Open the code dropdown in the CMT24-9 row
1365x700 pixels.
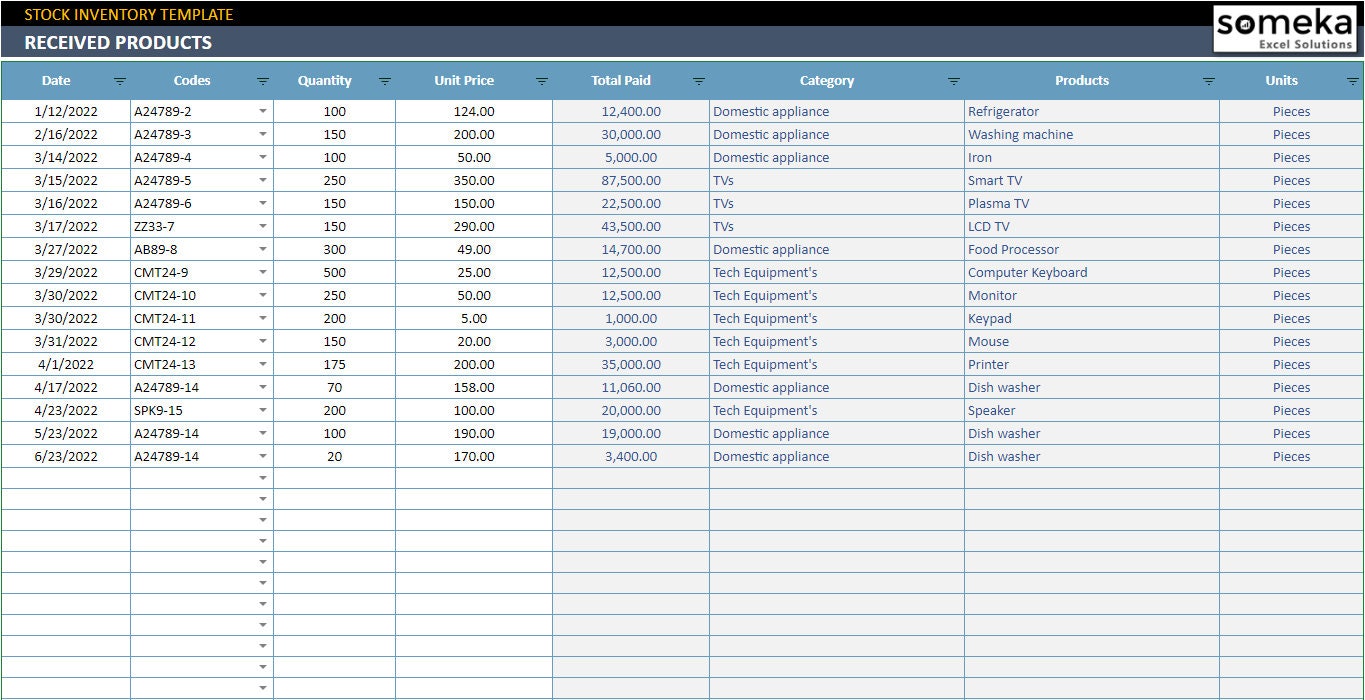264,272
